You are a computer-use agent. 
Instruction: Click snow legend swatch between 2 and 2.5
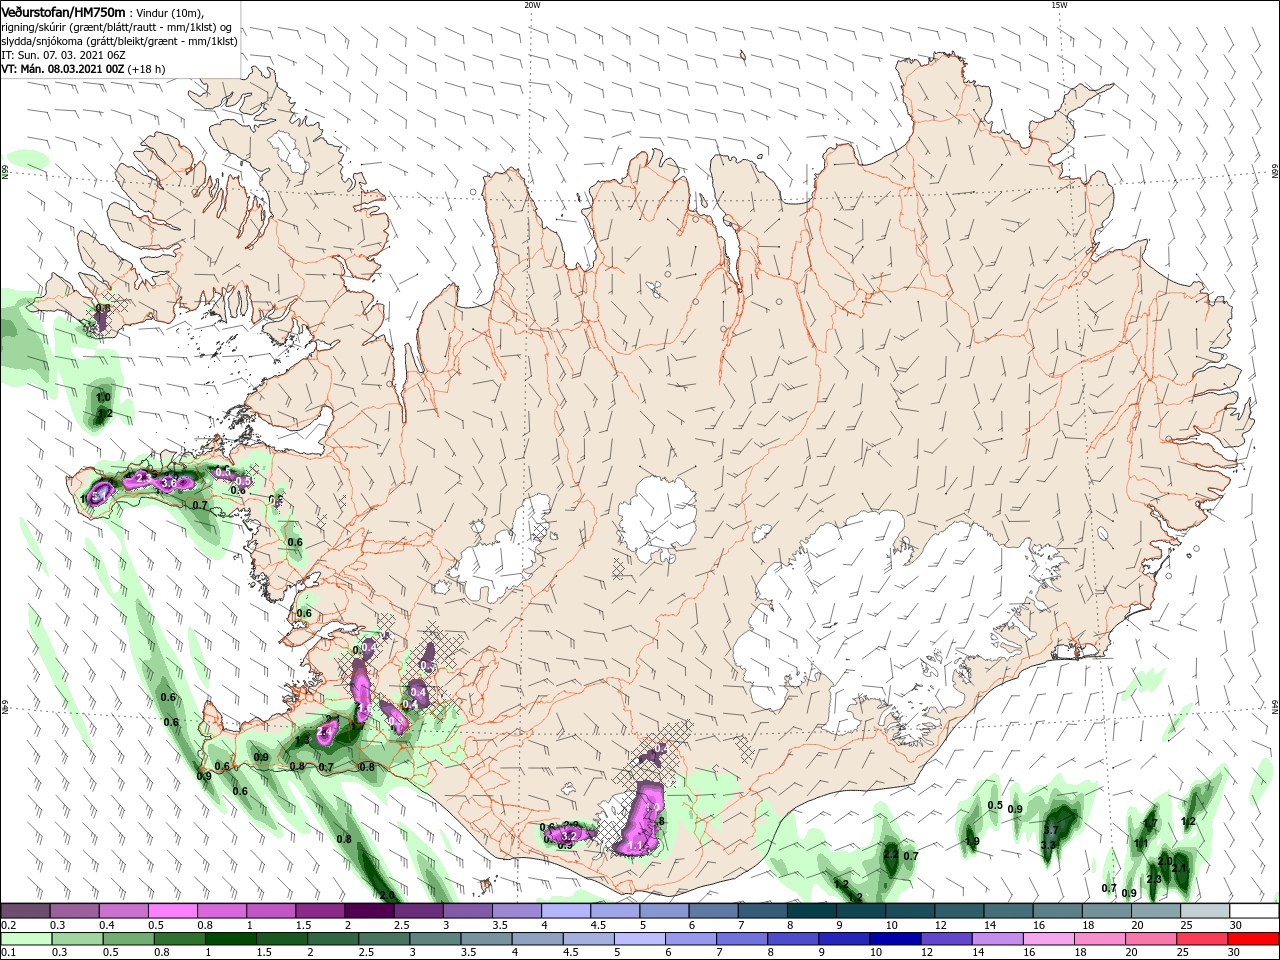click(x=369, y=911)
